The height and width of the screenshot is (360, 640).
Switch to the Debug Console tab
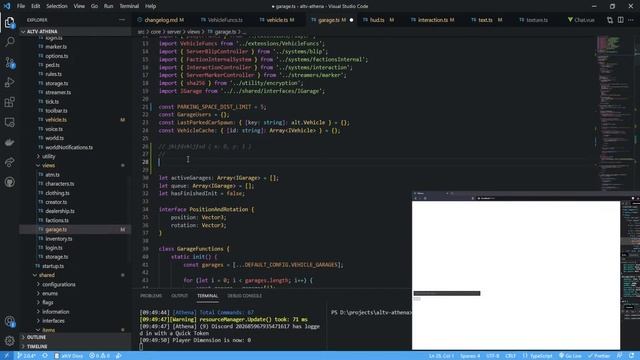point(245,296)
